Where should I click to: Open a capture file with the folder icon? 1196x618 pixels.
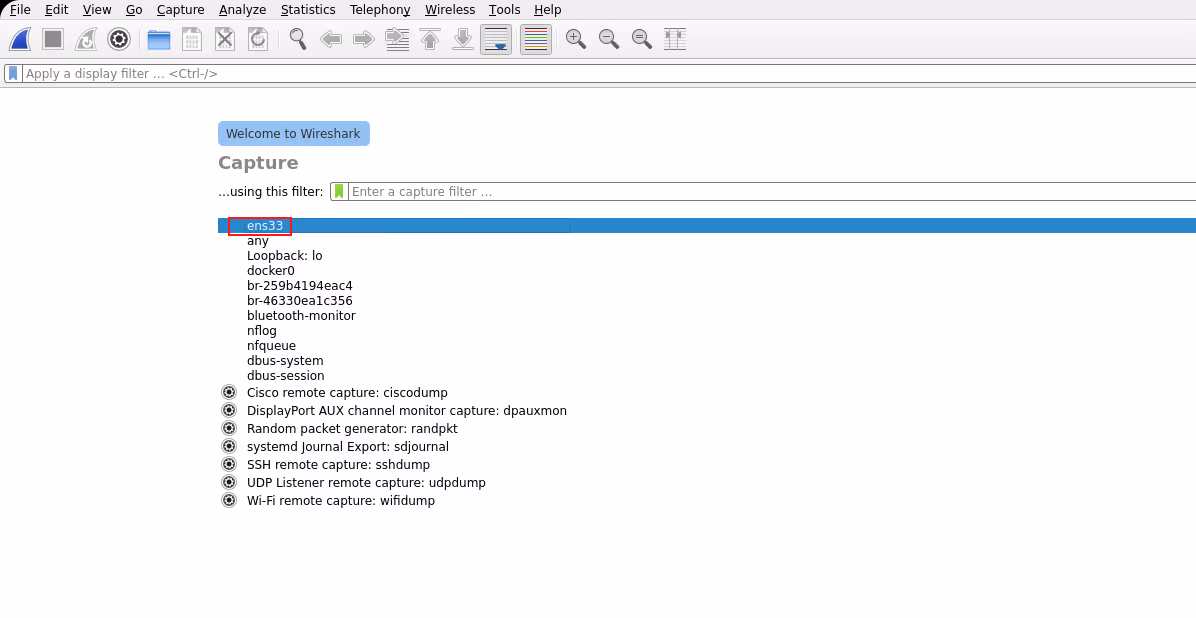[158, 39]
